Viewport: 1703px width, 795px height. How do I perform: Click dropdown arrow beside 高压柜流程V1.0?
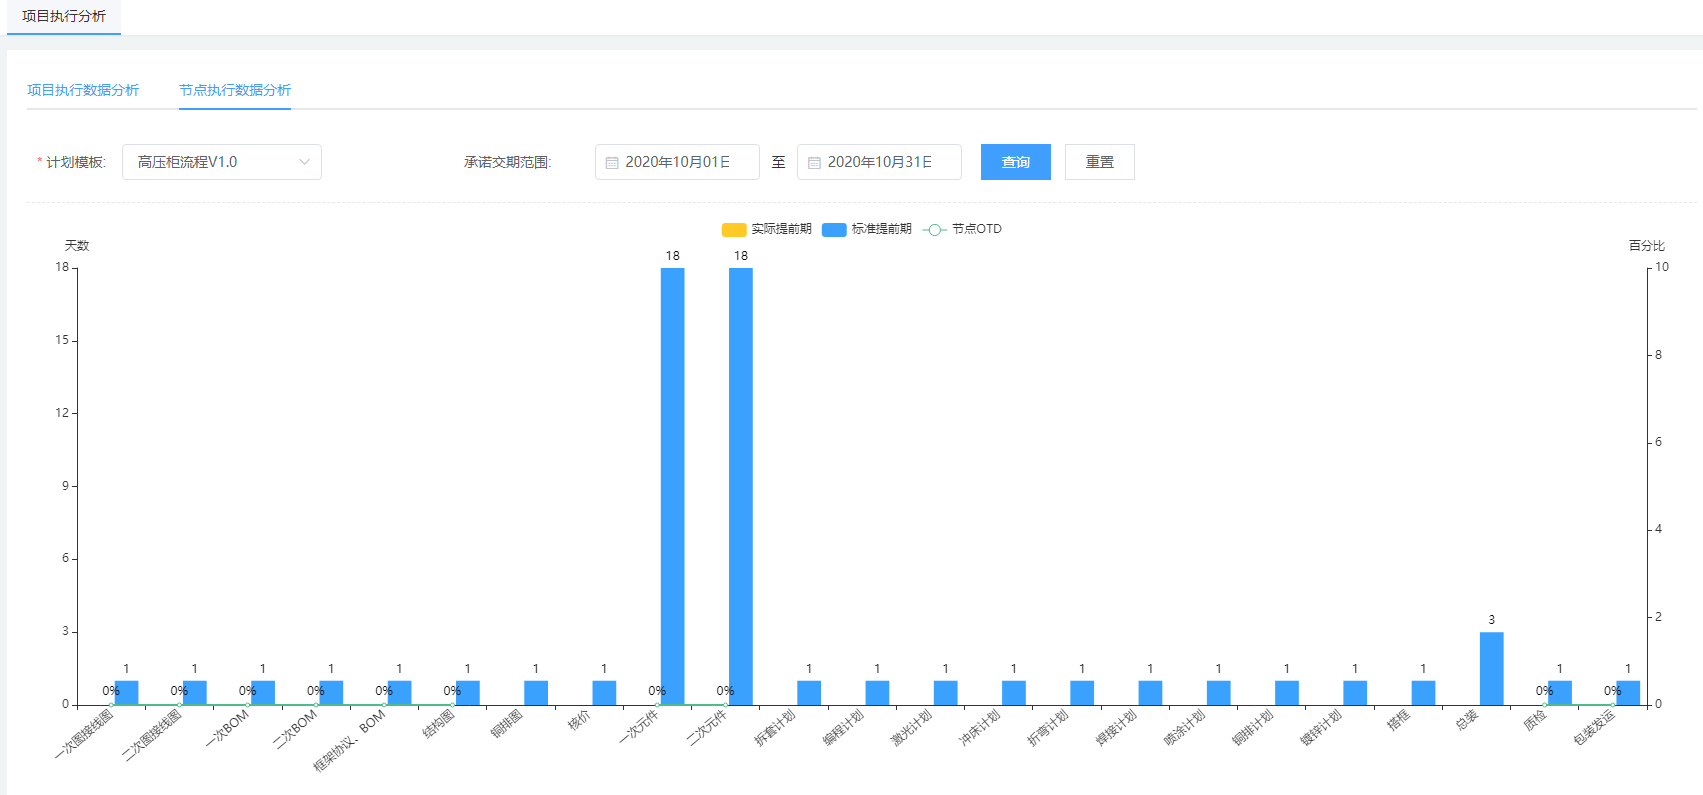tap(304, 162)
